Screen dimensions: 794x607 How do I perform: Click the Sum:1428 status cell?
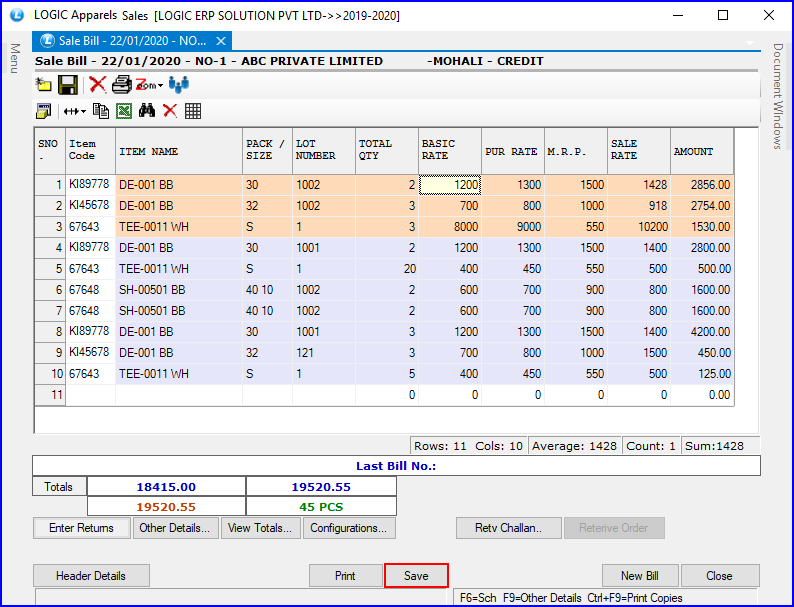point(720,446)
